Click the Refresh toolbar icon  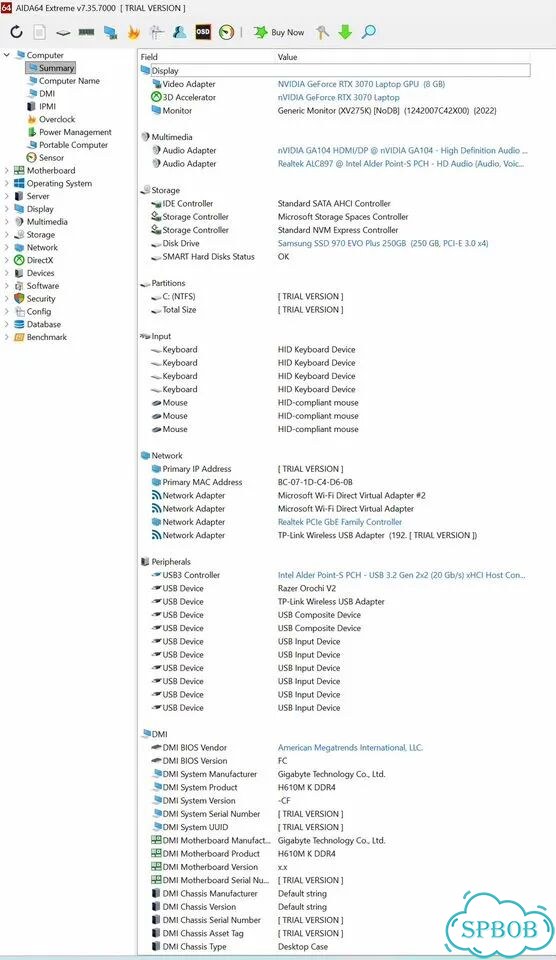click(17, 32)
